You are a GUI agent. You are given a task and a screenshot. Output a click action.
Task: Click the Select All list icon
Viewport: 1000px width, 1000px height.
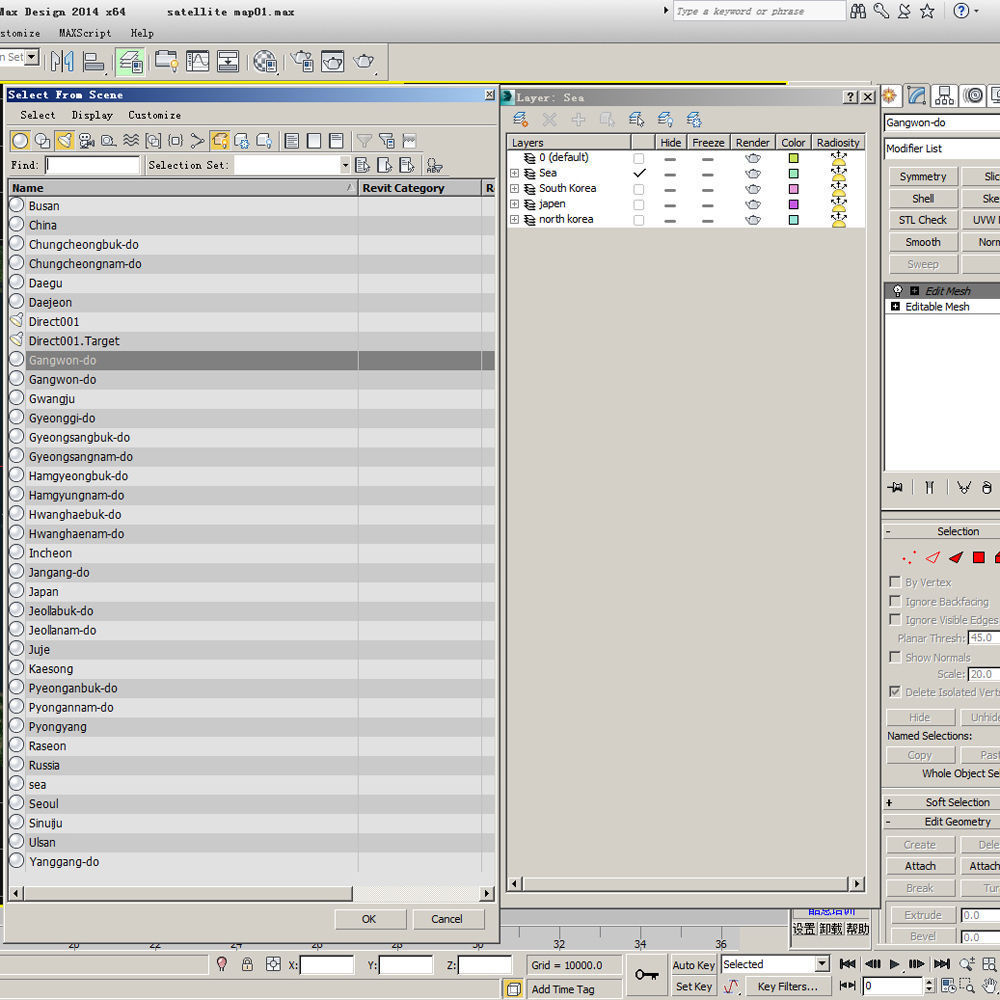pos(291,140)
